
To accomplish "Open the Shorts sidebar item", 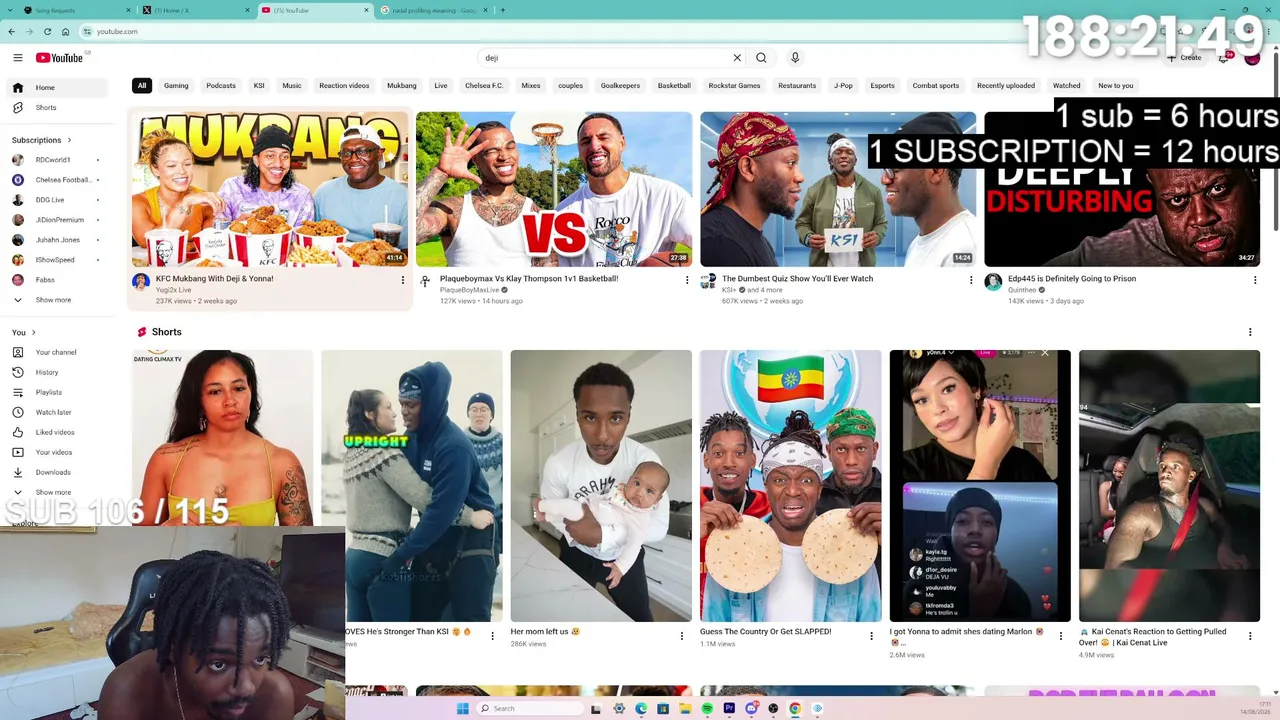I will click(x=57, y=108).
